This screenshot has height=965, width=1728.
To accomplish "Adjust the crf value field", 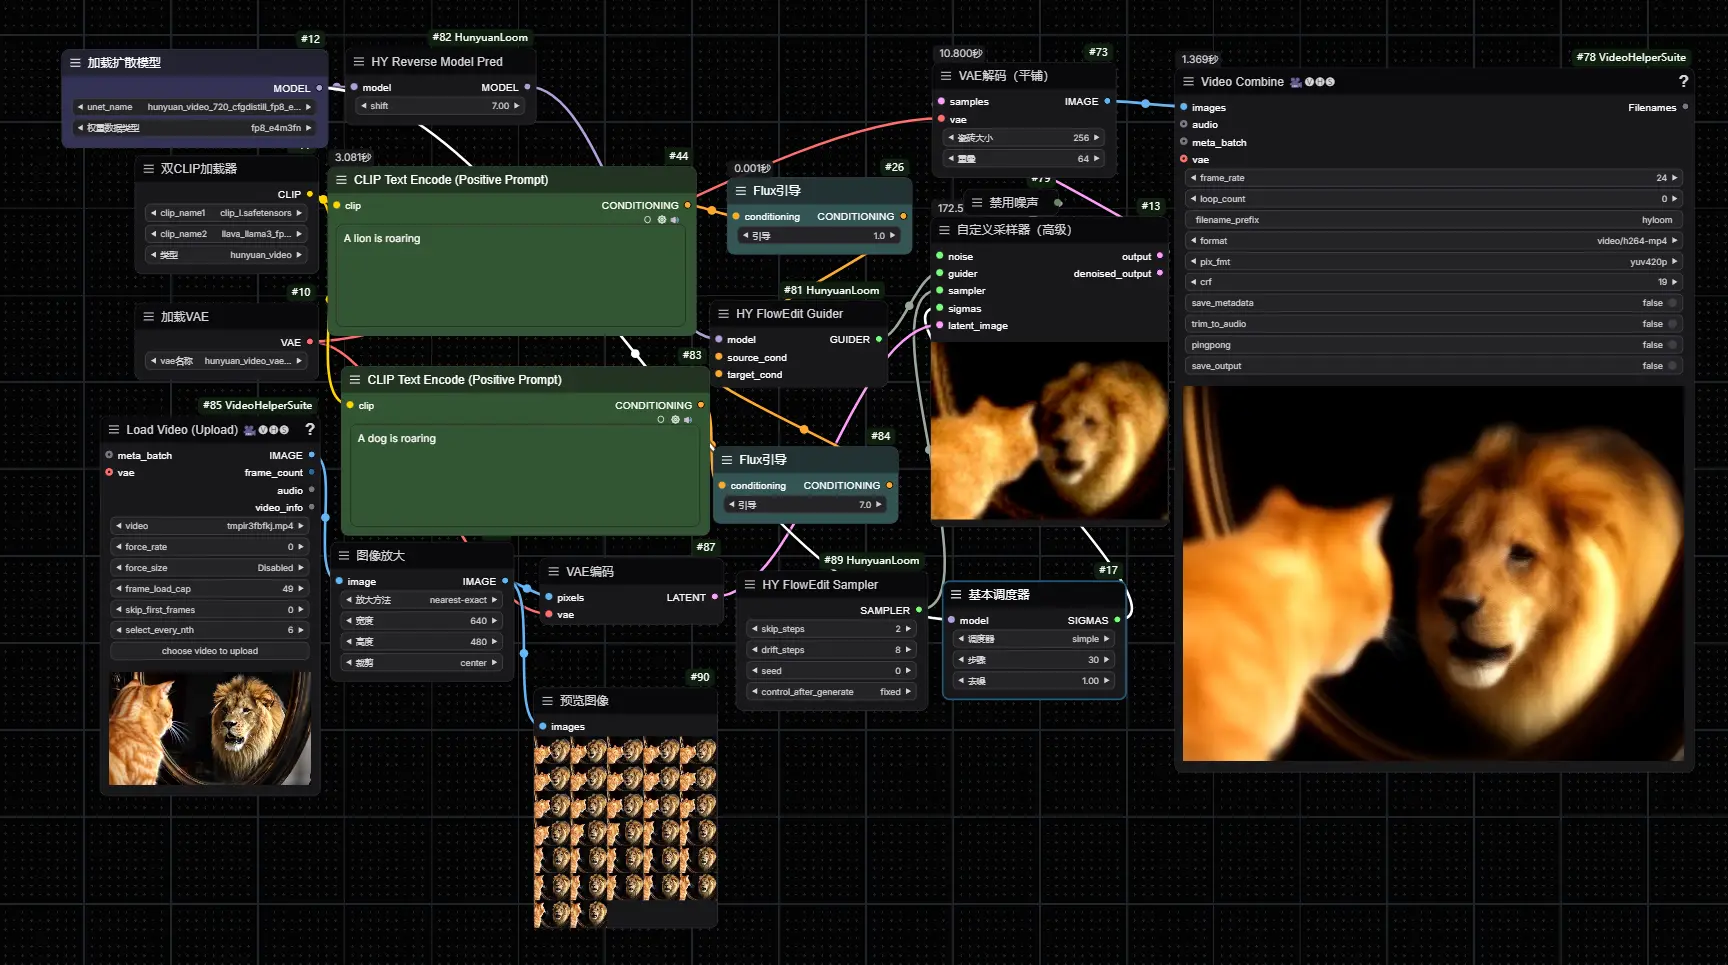I will point(1434,282).
